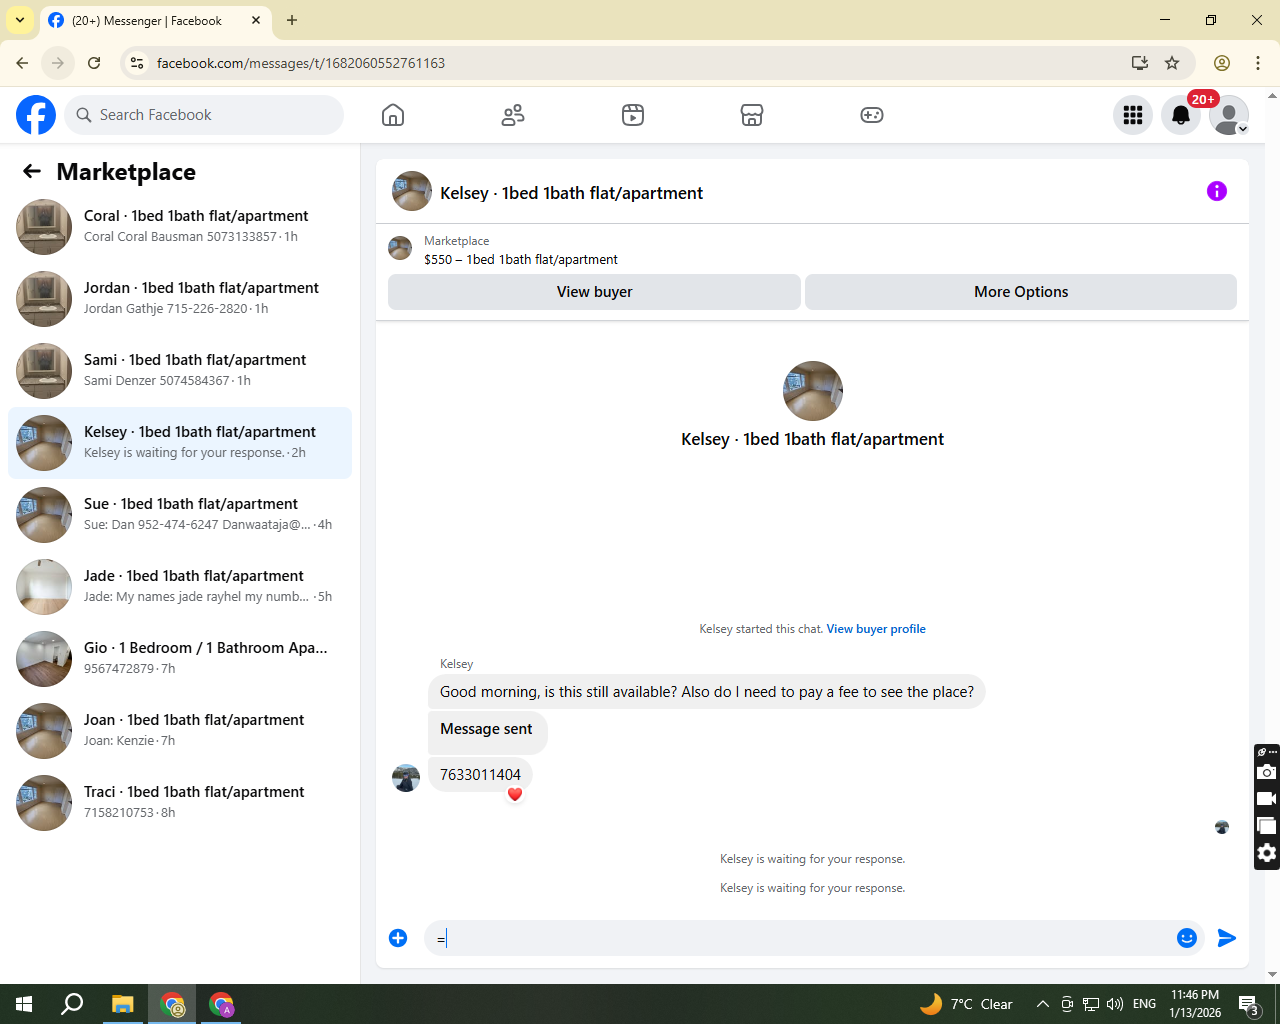Open Traci's apartment conversation
The image size is (1280, 1024).
[x=180, y=803]
